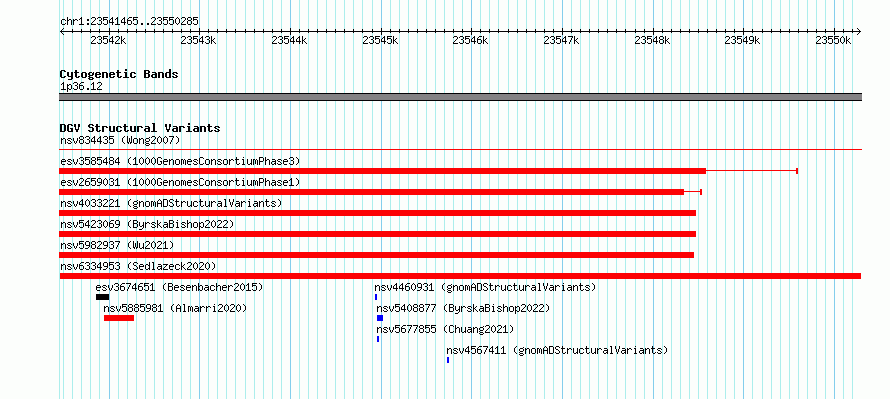Click the 23547k ruler tick label

point(561,40)
